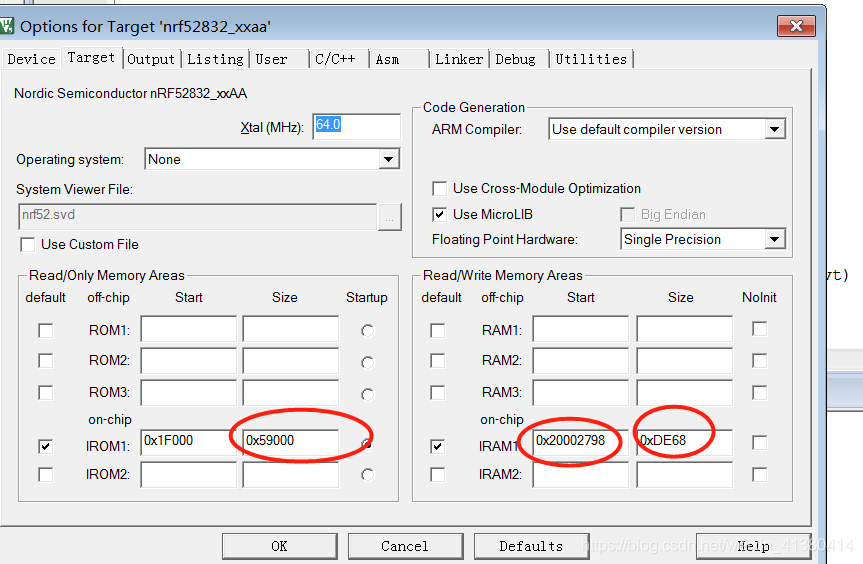
Task: Go to the Listing tab
Action: coord(215,59)
